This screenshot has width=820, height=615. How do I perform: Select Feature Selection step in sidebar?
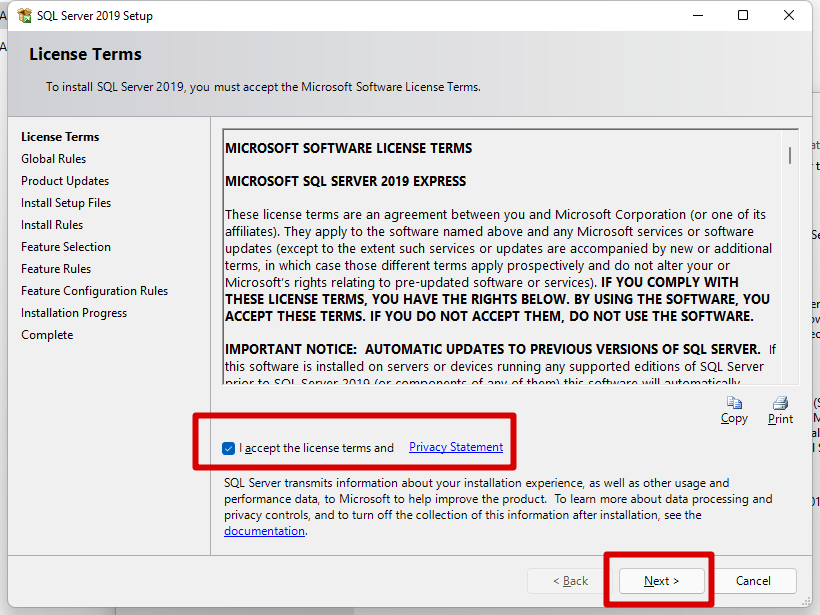66,247
